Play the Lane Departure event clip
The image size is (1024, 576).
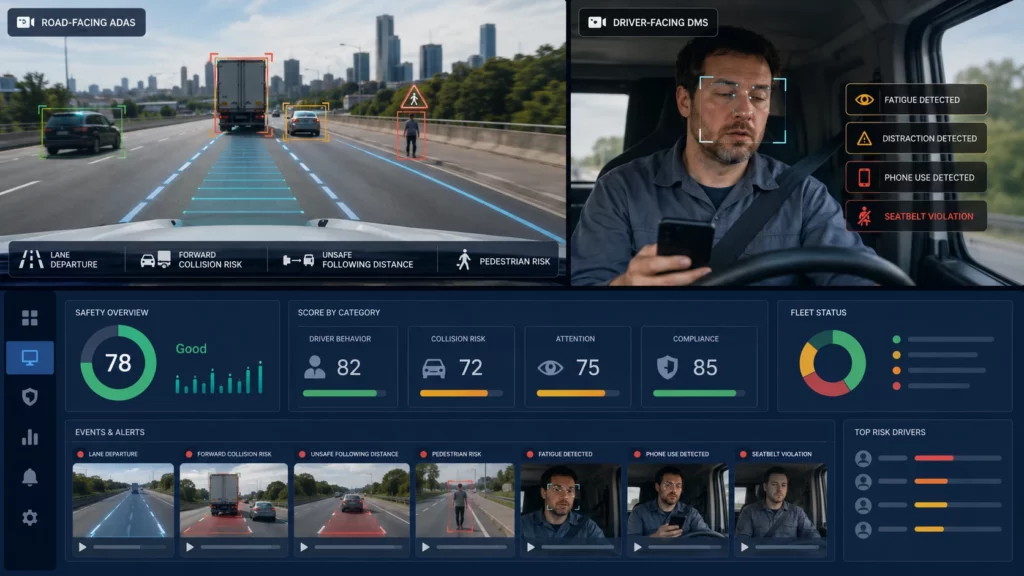pos(82,547)
